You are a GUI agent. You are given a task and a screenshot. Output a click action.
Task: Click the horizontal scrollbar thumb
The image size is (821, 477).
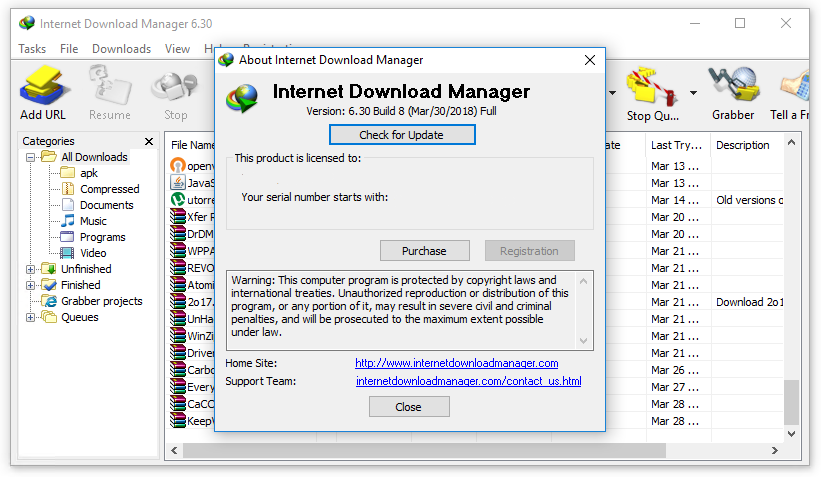point(424,450)
